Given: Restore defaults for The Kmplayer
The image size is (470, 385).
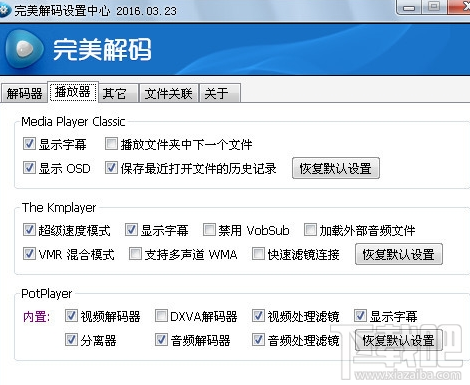Looking at the screenshot, I should [x=399, y=254].
